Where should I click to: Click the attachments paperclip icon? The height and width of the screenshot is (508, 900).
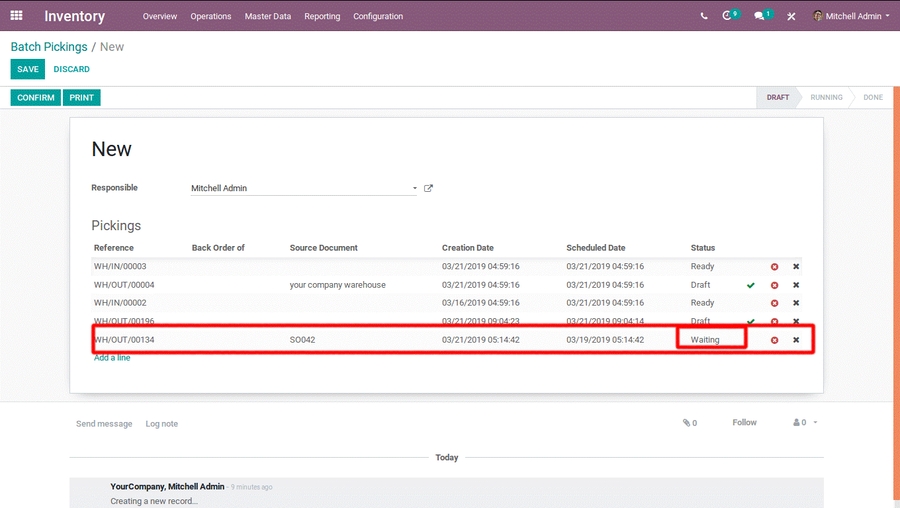tap(689, 423)
